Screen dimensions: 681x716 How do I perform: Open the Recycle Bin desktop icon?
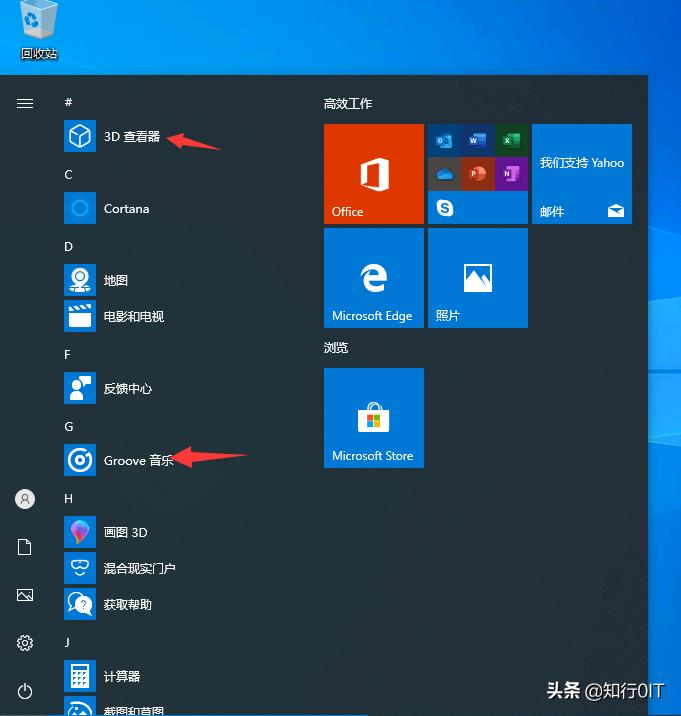(39, 30)
